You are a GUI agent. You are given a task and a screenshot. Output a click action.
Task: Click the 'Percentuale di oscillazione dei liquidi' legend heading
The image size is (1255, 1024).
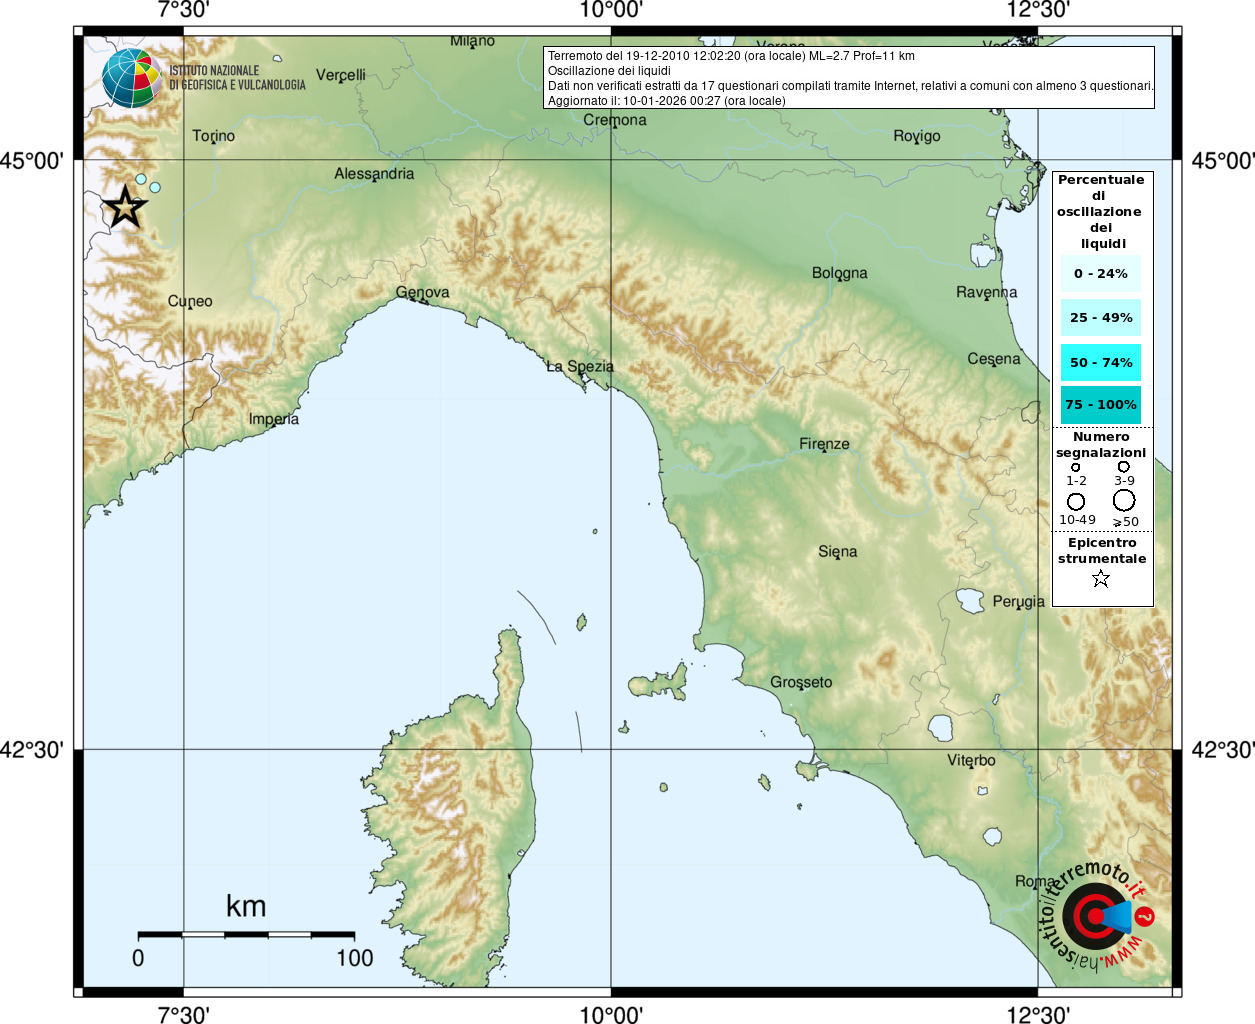pos(1101,211)
